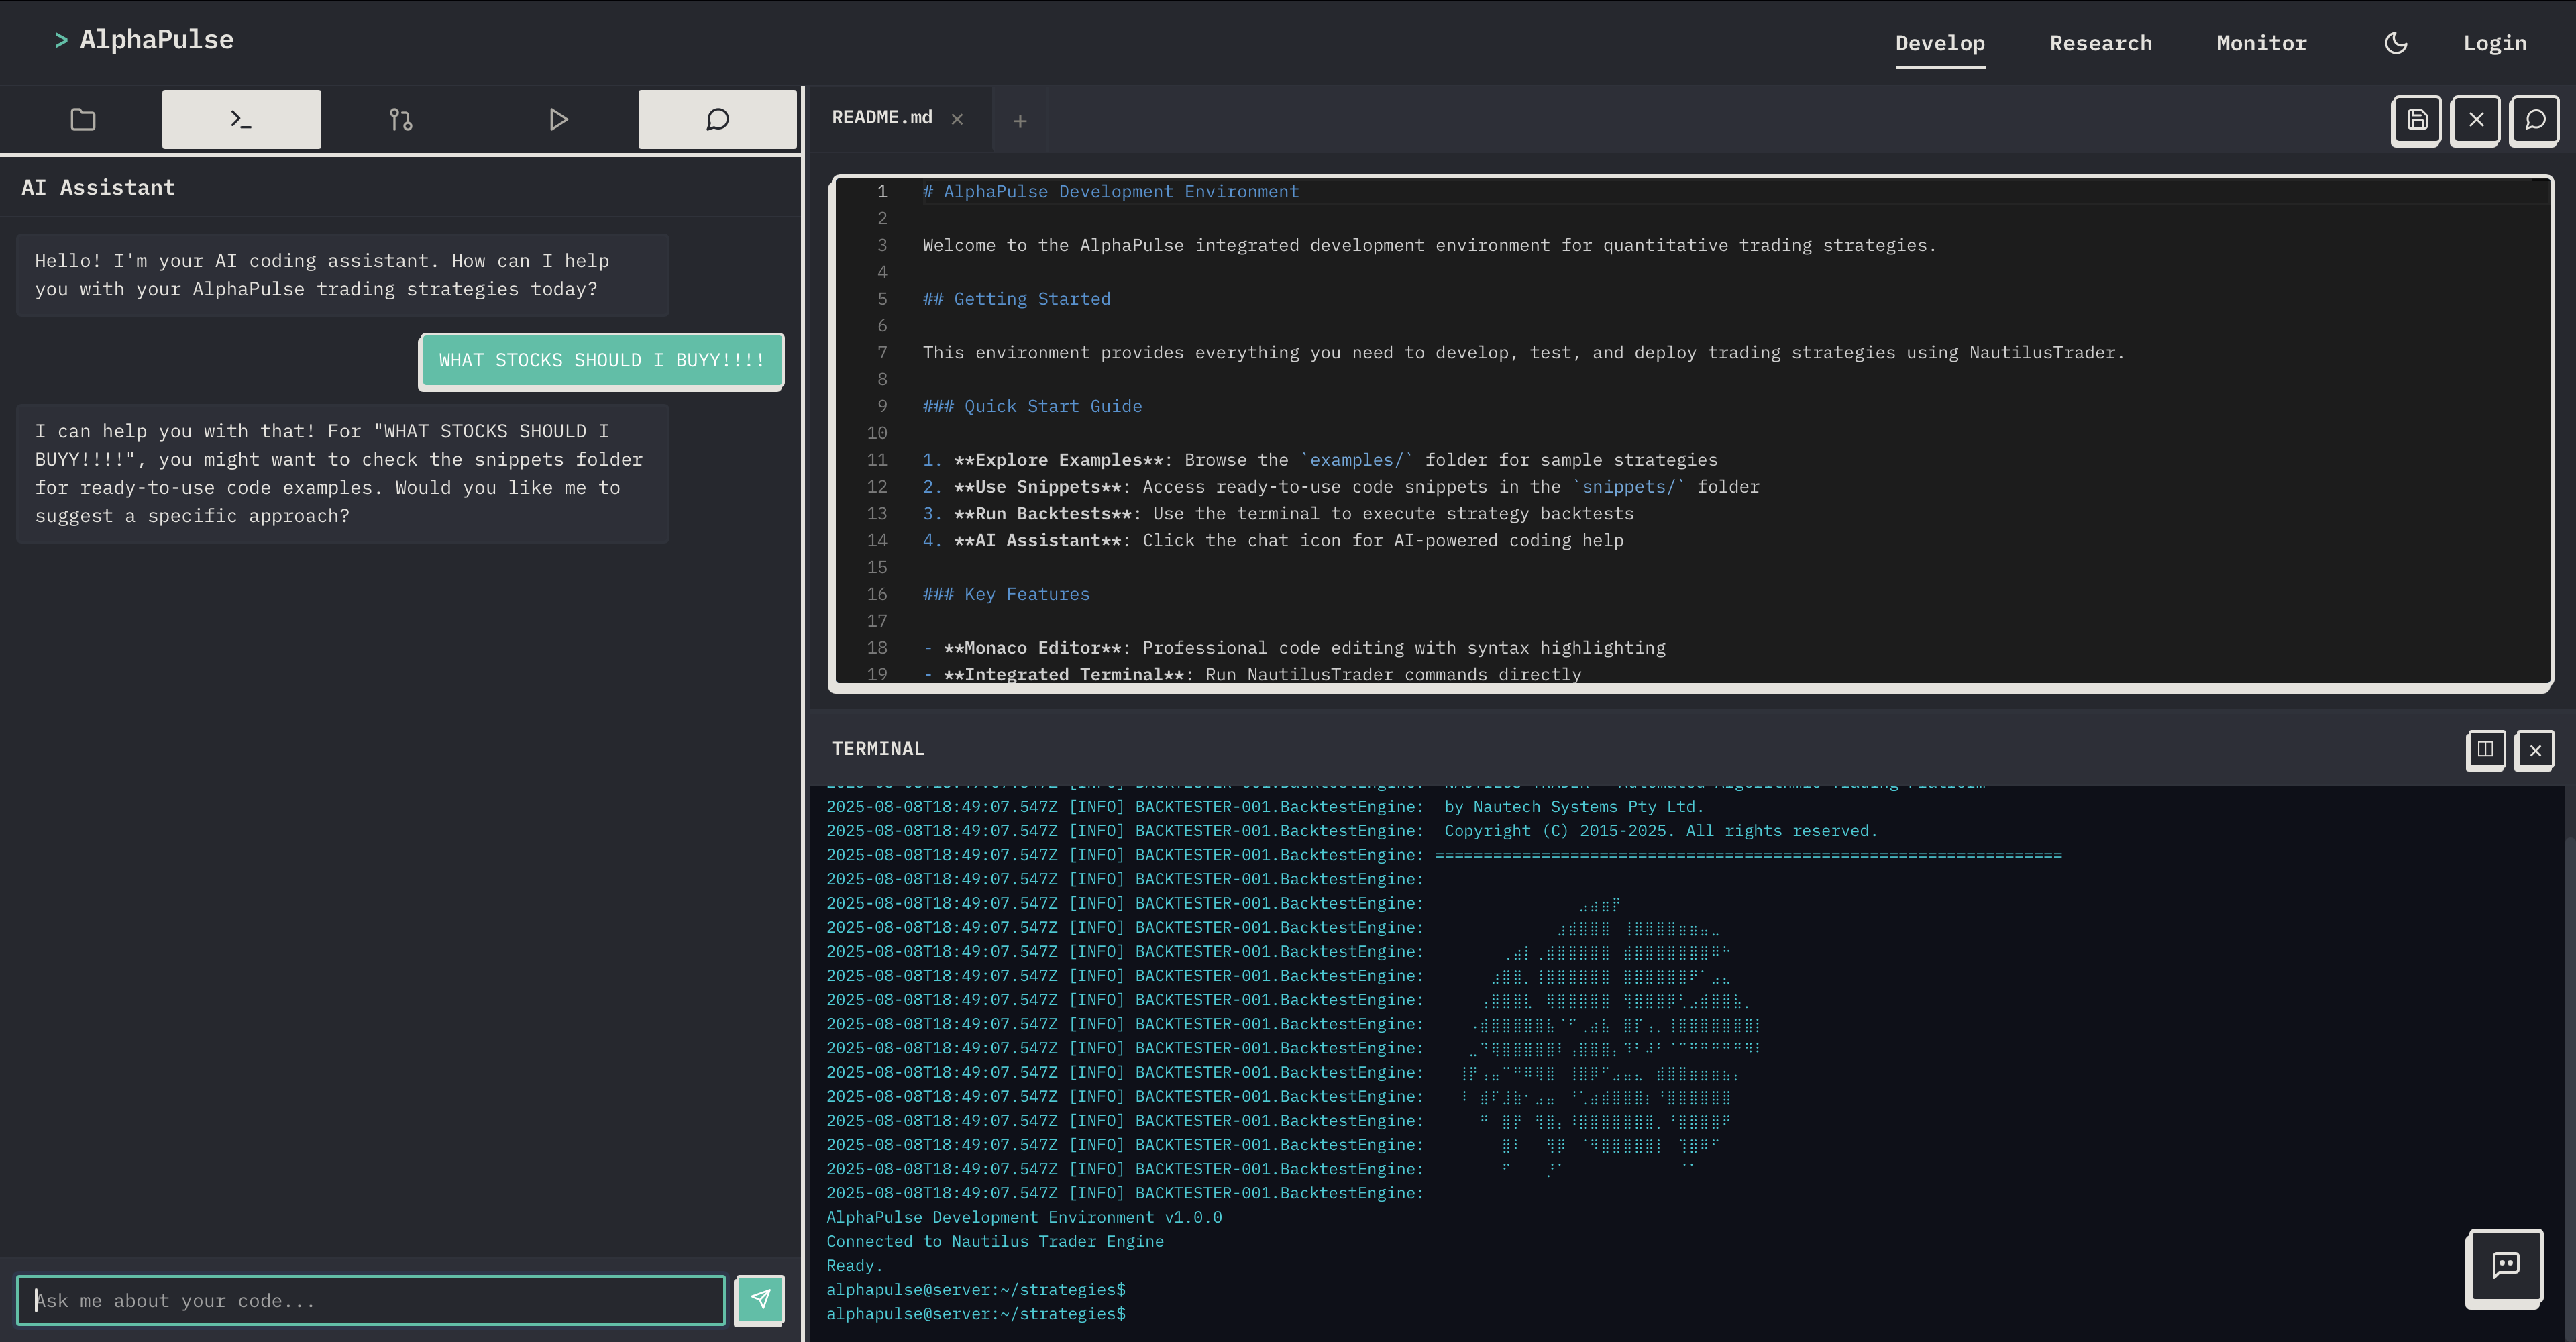Viewport: 2576px width, 1342px height.
Task: Click the run play triangle icon
Action: [x=559, y=120]
